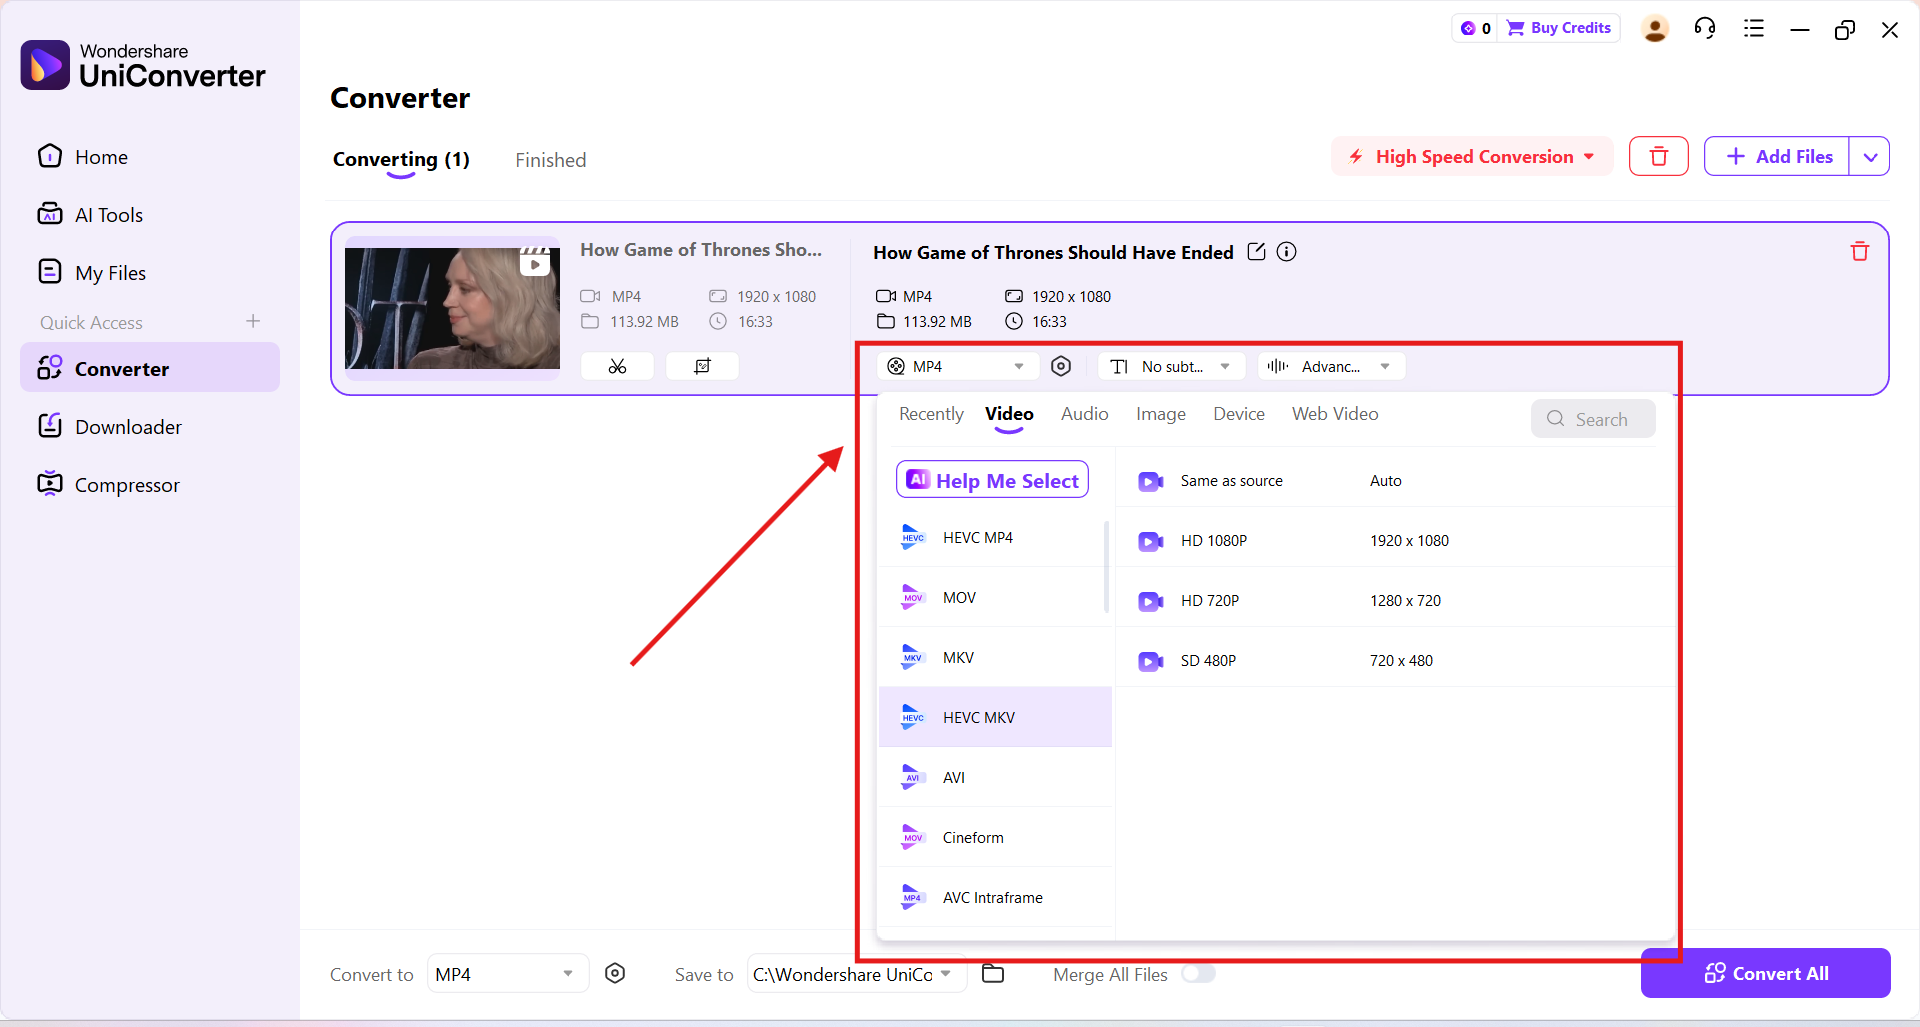1920x1027 pixels.
Task: Toggle Merge All Files switch
Action: (x=1199, y=973)
